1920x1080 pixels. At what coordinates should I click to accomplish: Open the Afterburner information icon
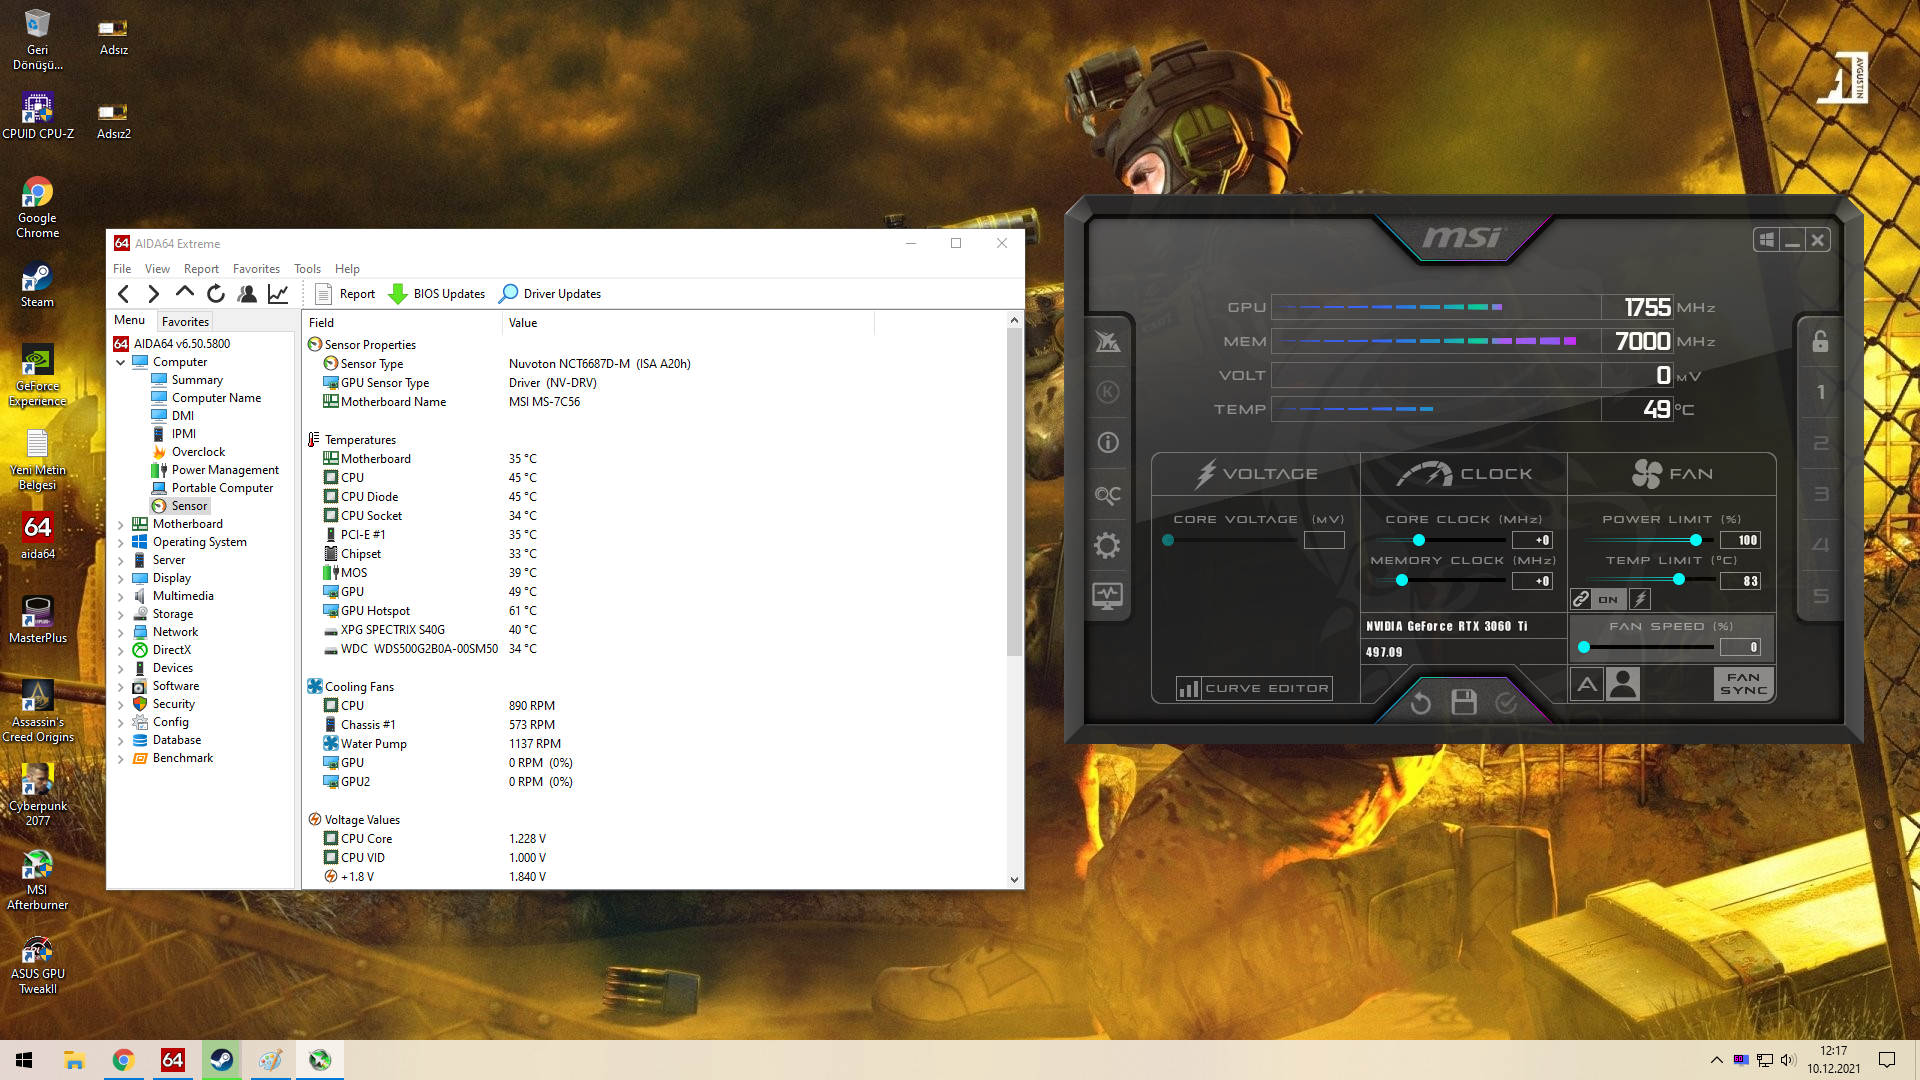[1107, 443]
